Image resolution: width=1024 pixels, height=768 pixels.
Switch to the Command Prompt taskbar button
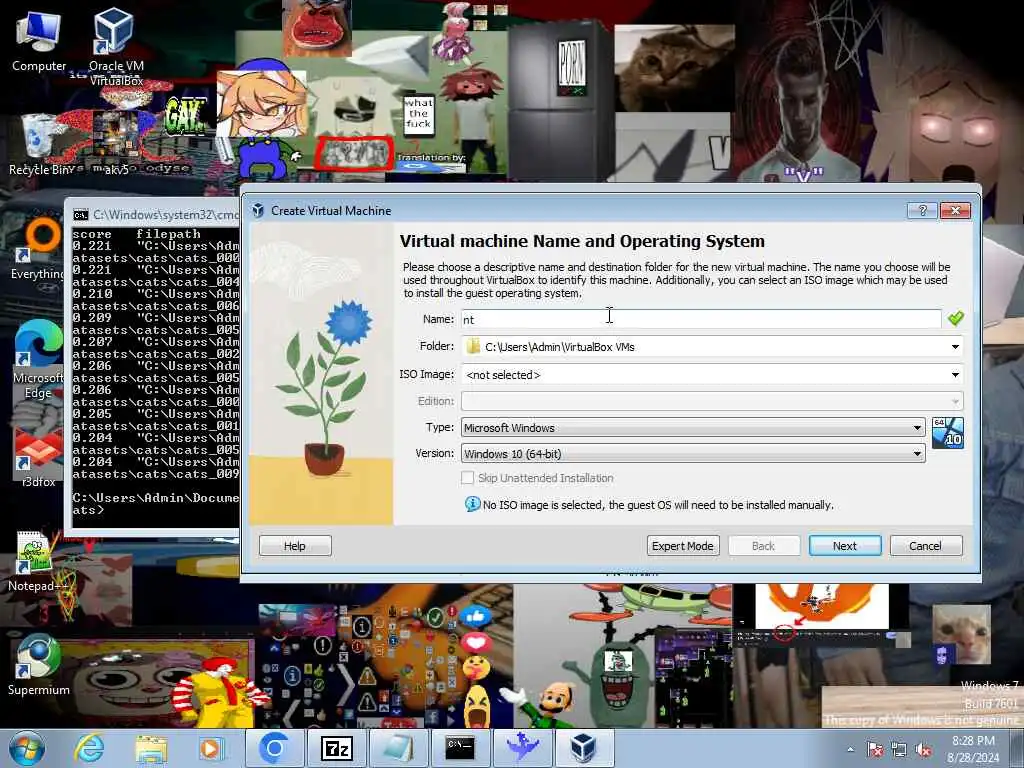click(460, 748)
